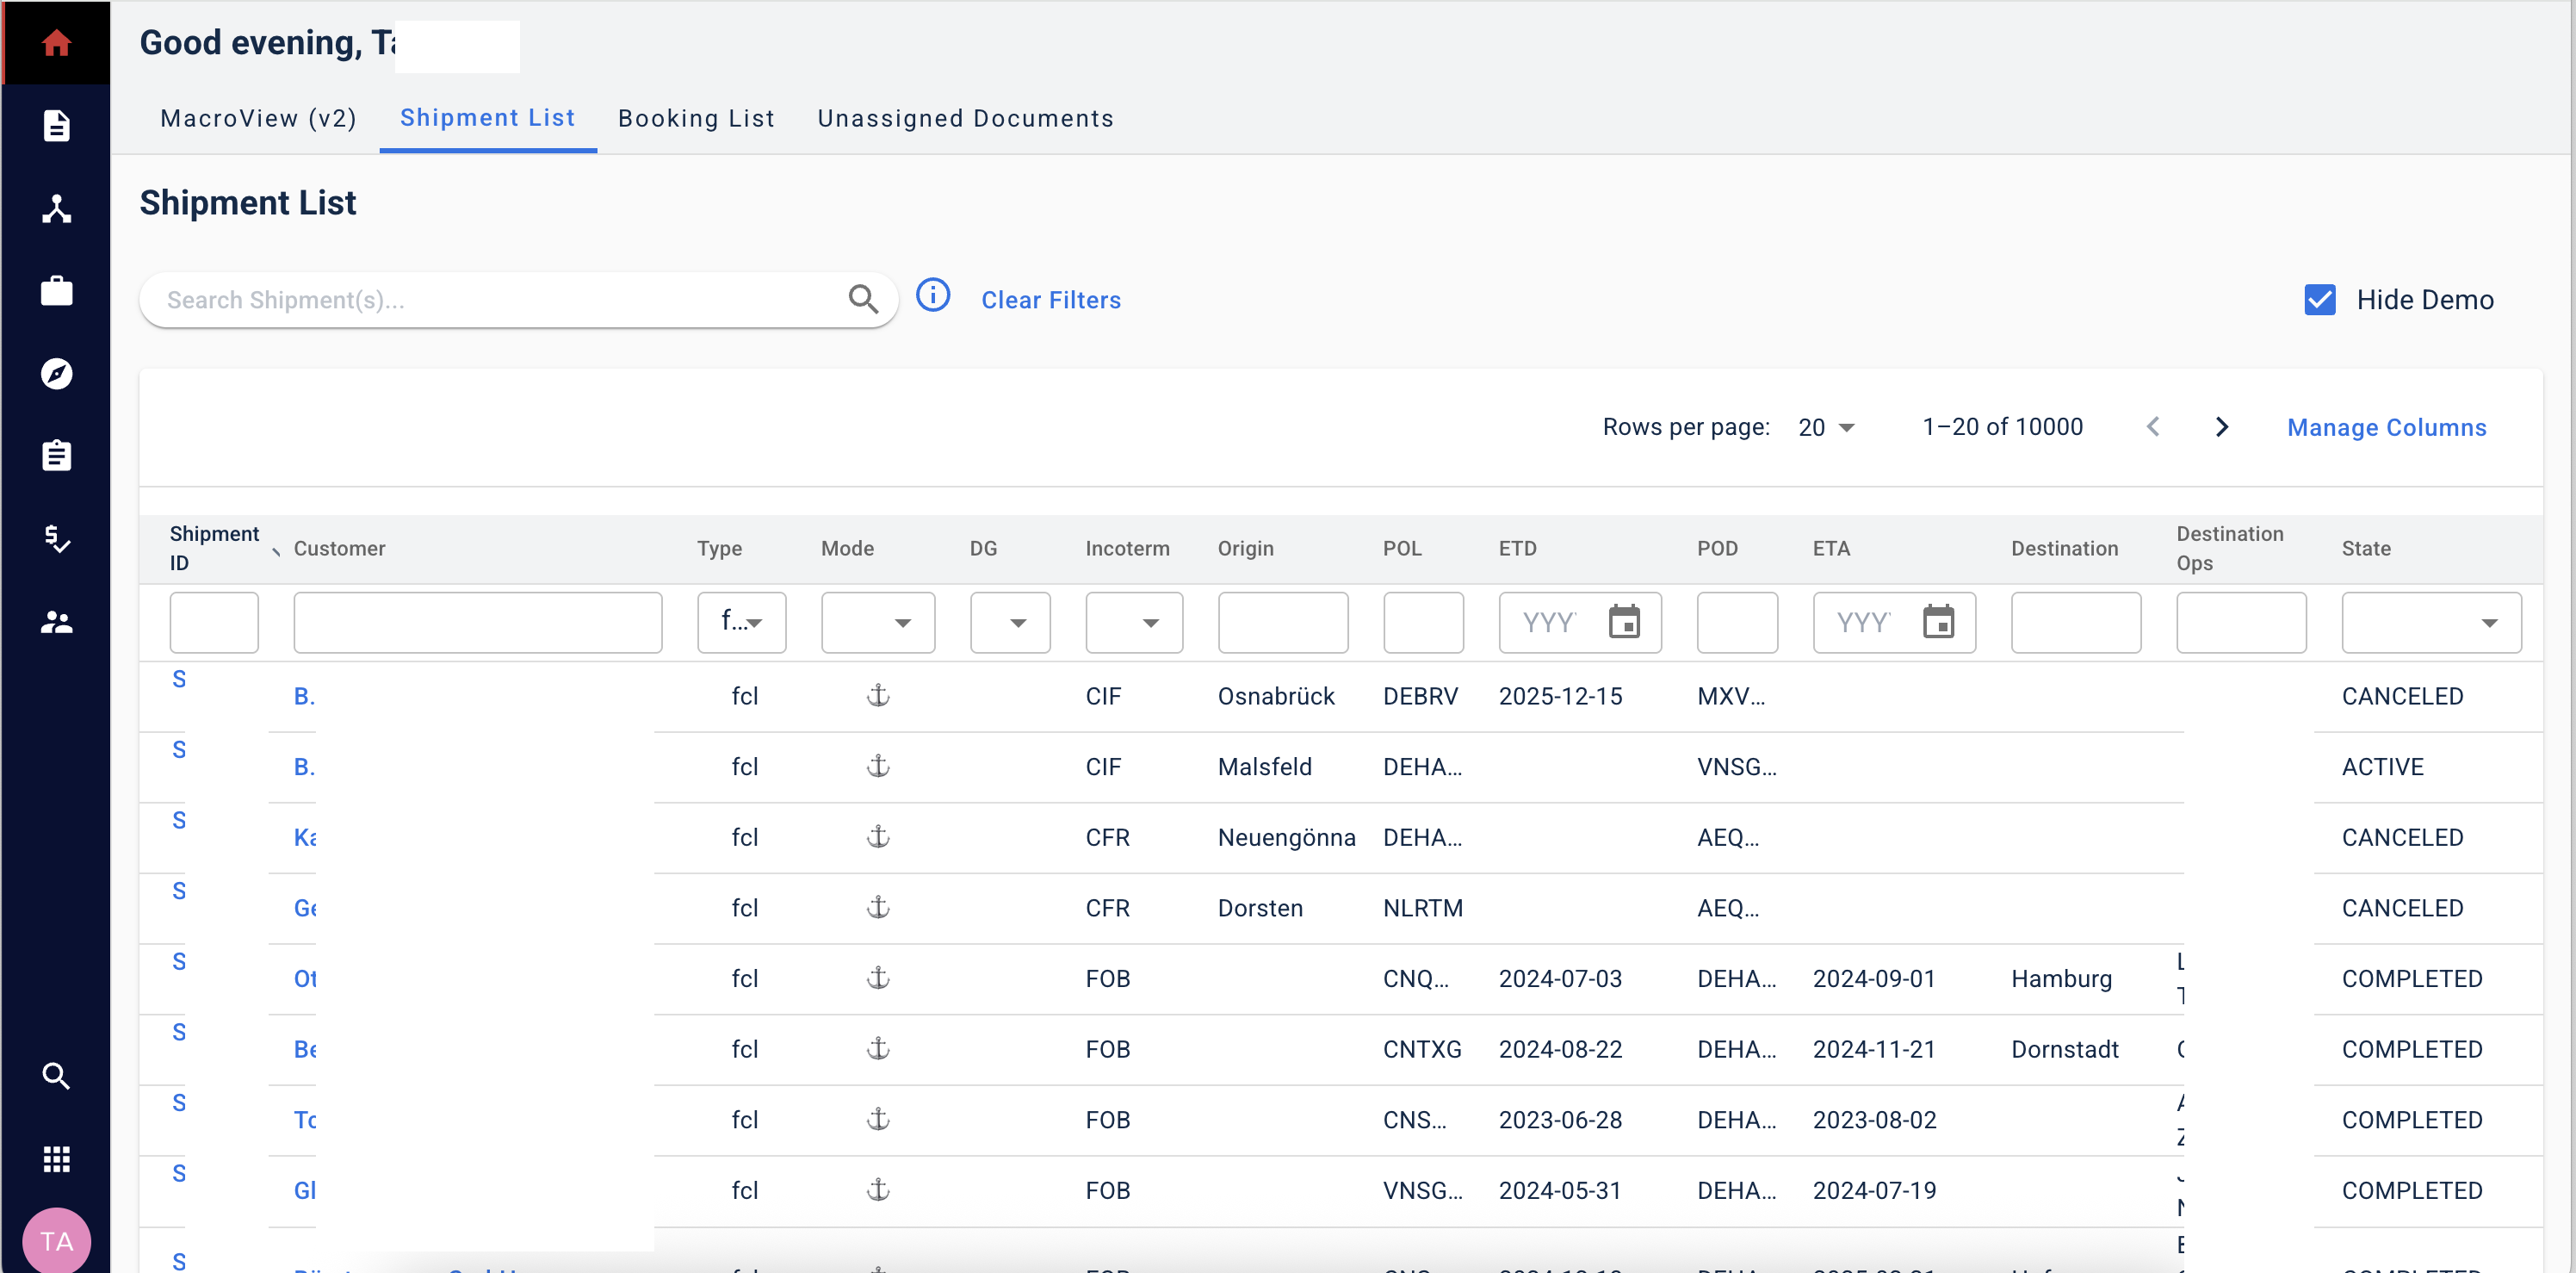Open the people/users sidebar icon

pyautogui.click(x=56, y=622)
